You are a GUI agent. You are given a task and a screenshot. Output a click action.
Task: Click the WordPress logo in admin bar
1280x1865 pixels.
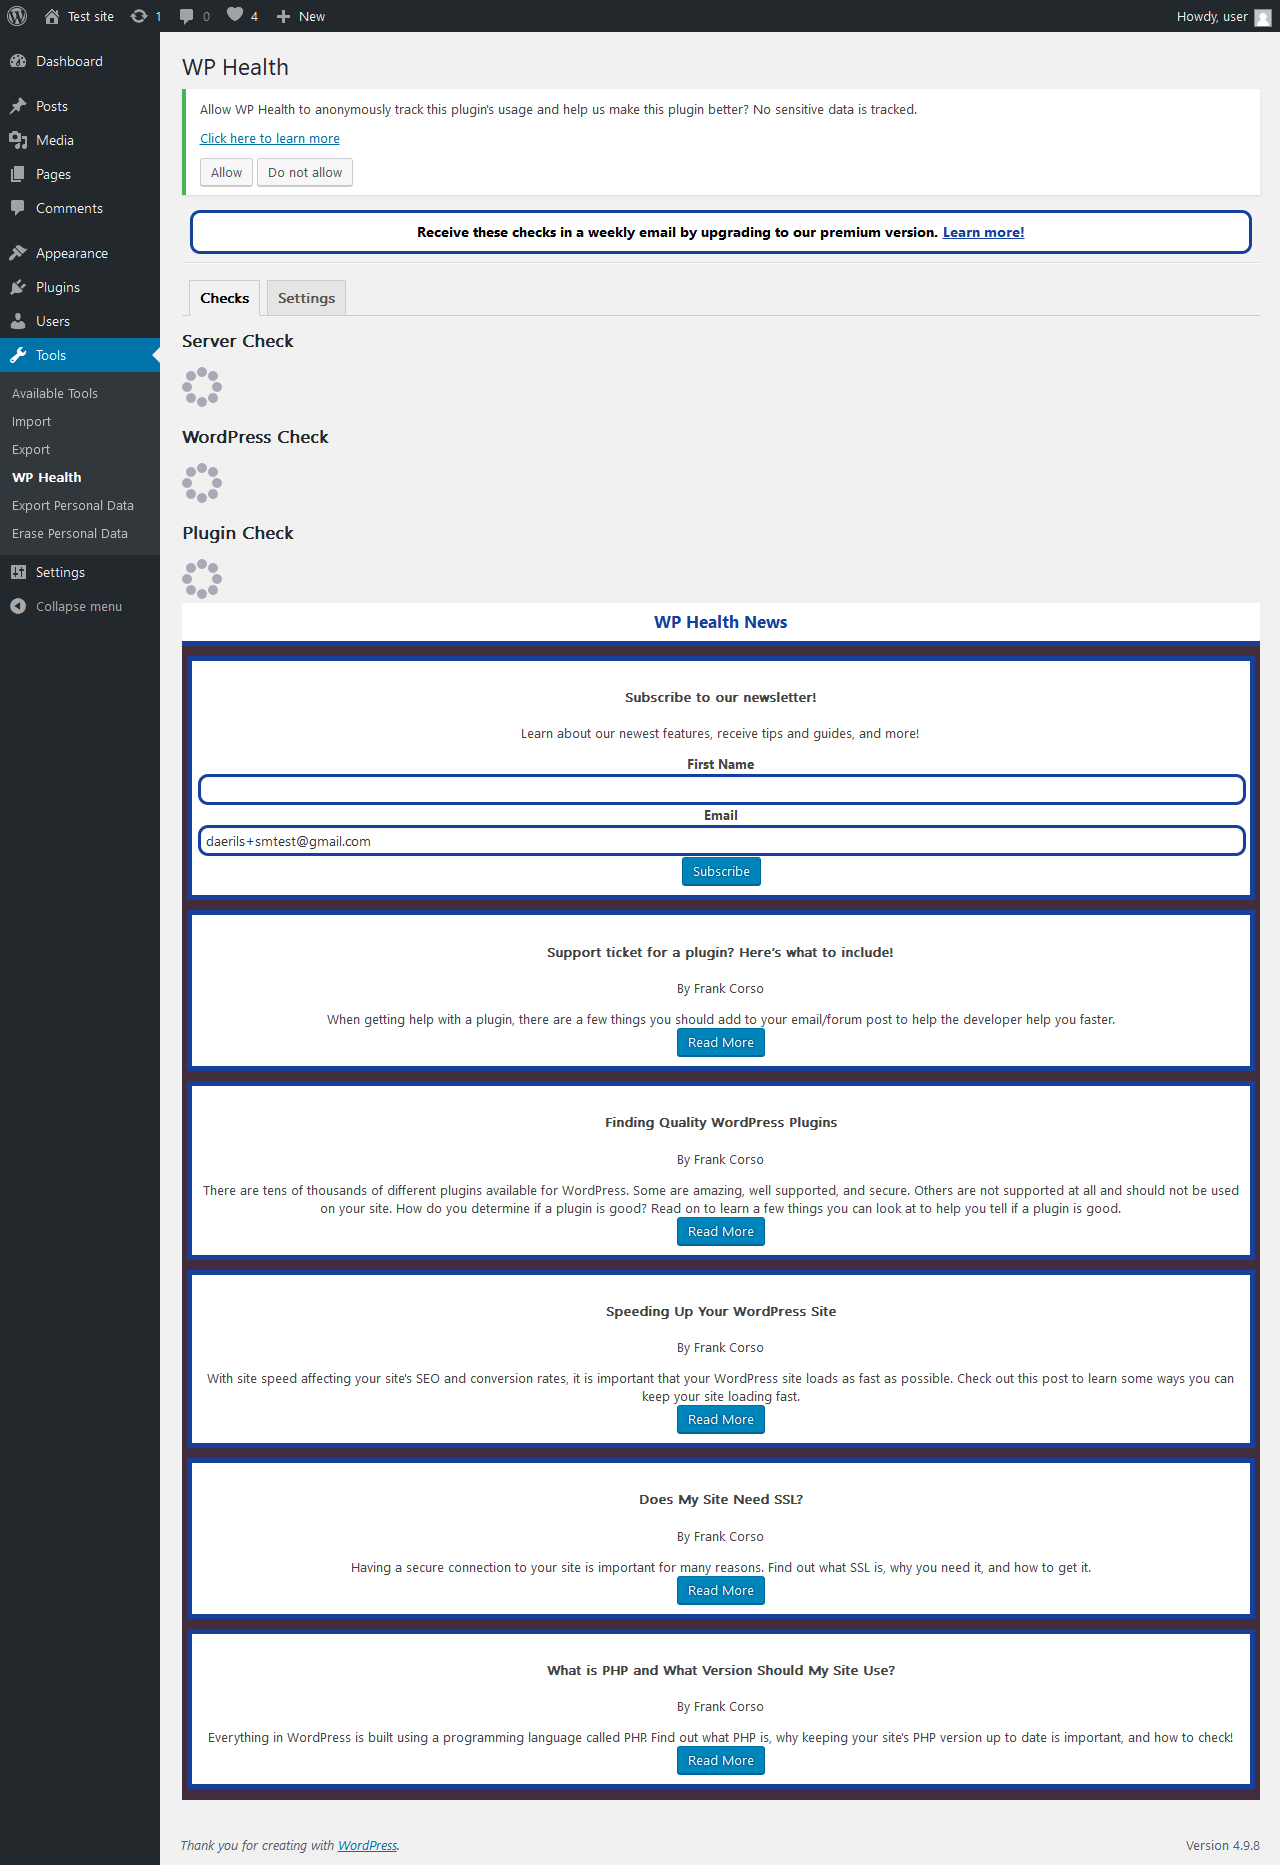tap(17, 16)
